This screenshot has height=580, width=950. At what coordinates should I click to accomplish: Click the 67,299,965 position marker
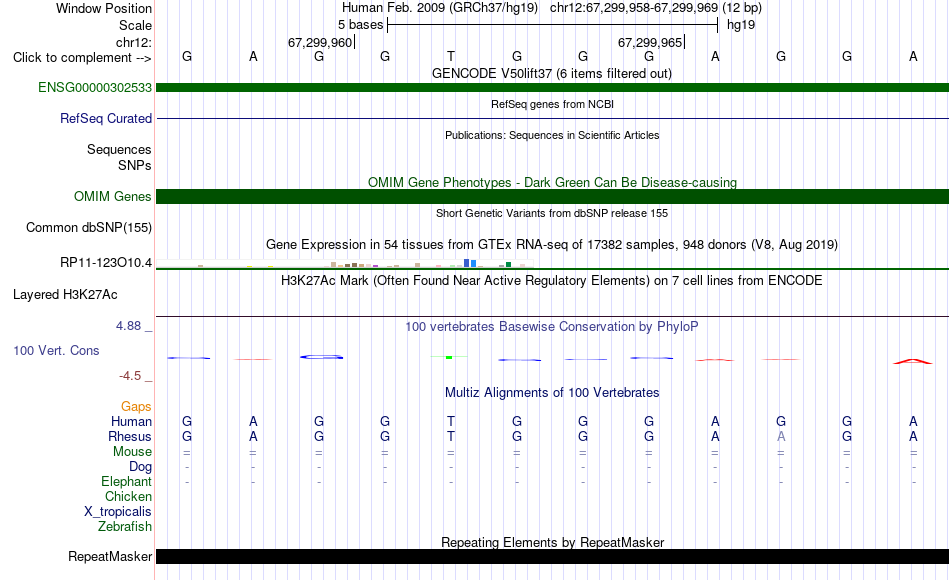650,42
